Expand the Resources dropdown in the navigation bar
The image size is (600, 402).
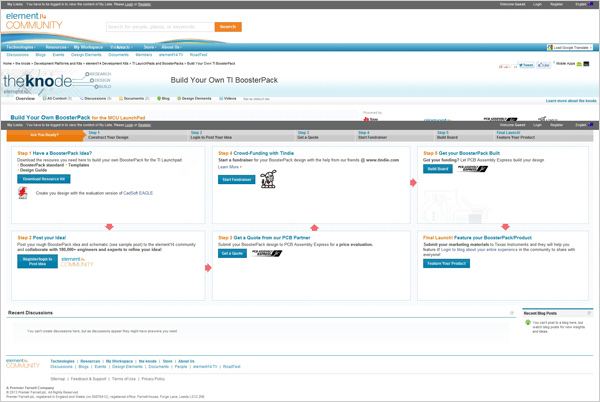pos(57,47)
